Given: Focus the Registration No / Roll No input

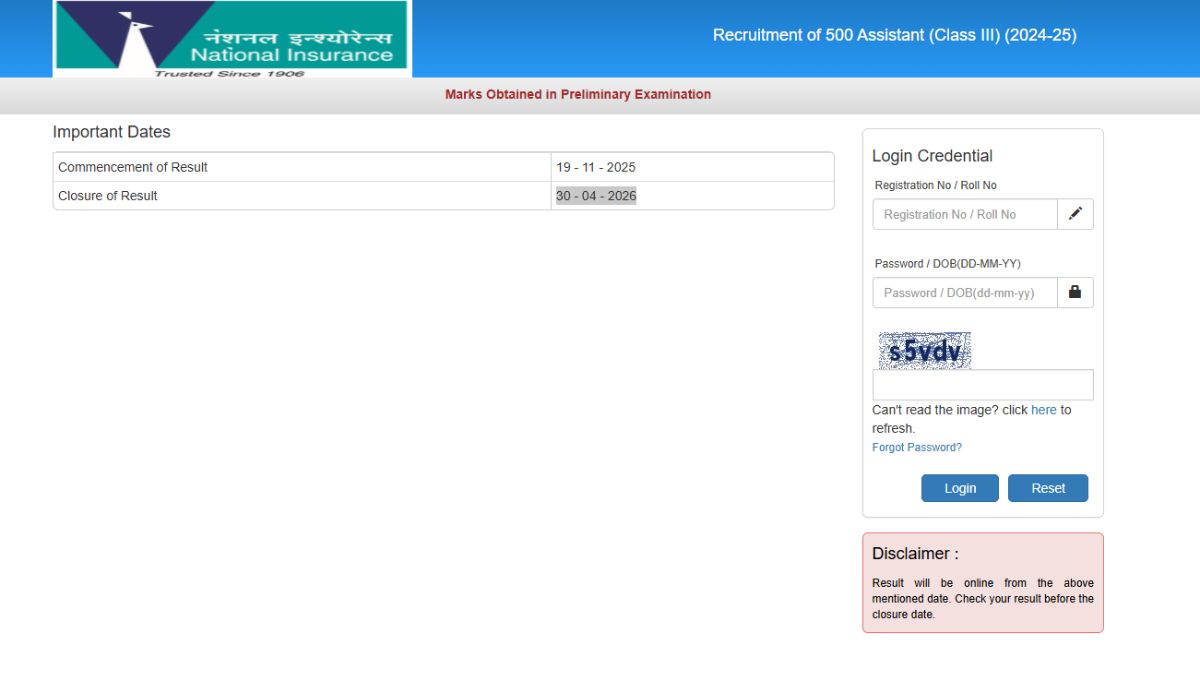Looking at the screenshot, I should (965, 214).
